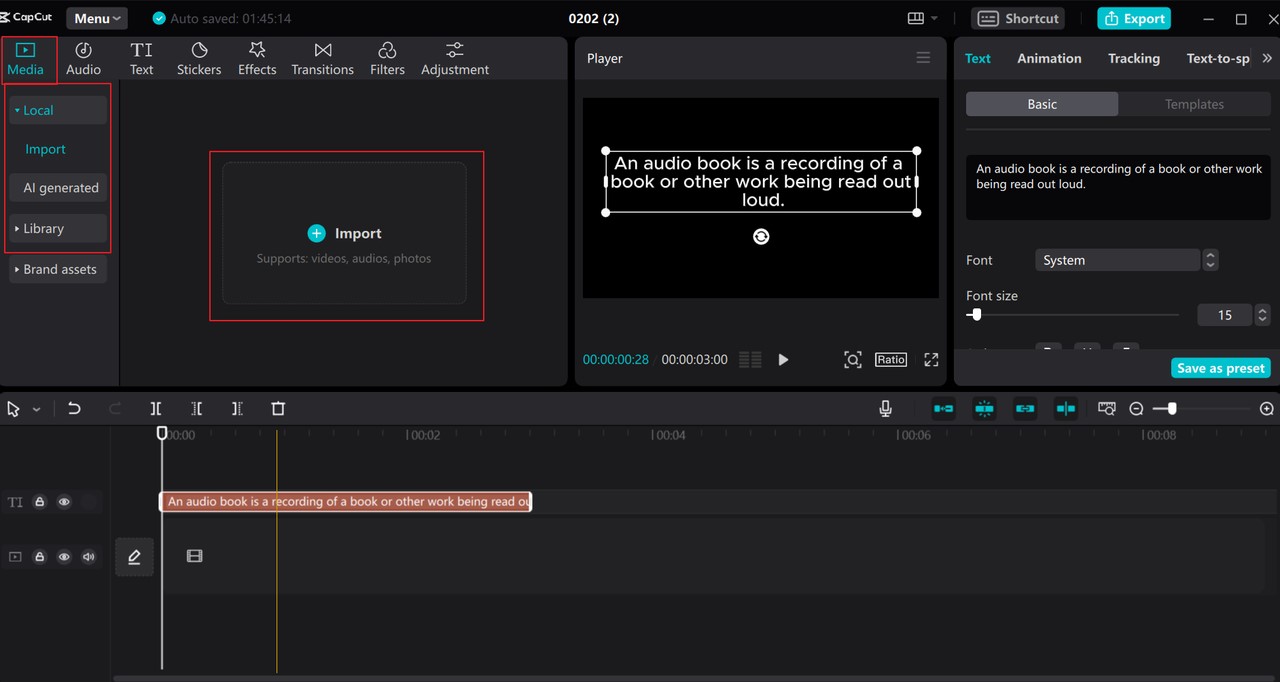Switch to the Animation tab

[1049, 58]
